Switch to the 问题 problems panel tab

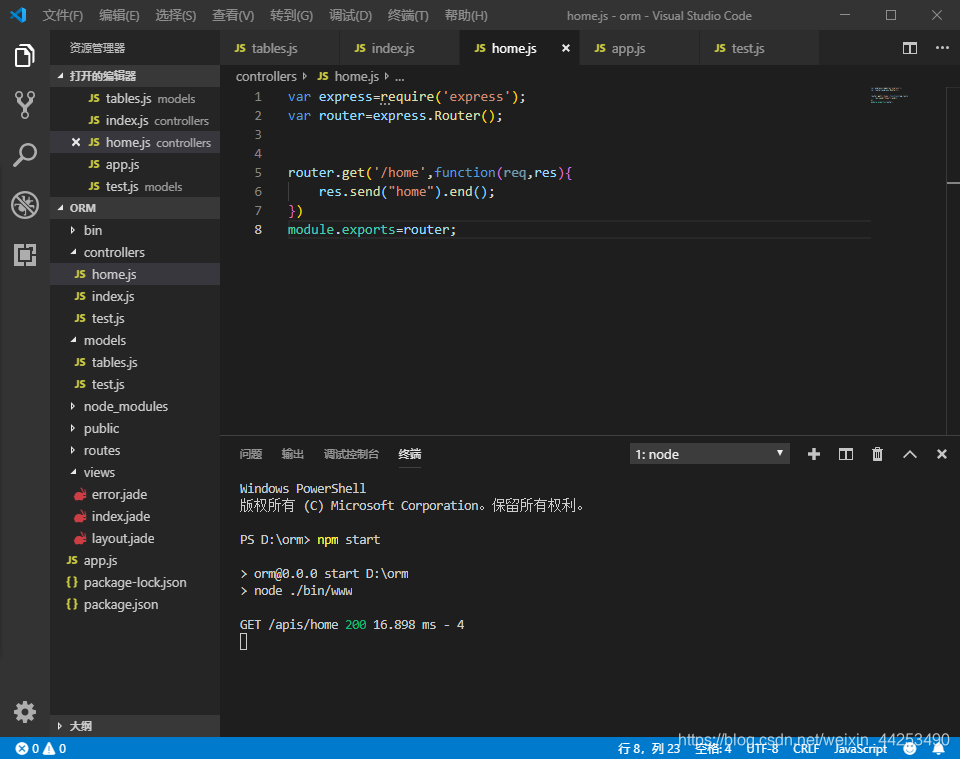tap(251, 454)
